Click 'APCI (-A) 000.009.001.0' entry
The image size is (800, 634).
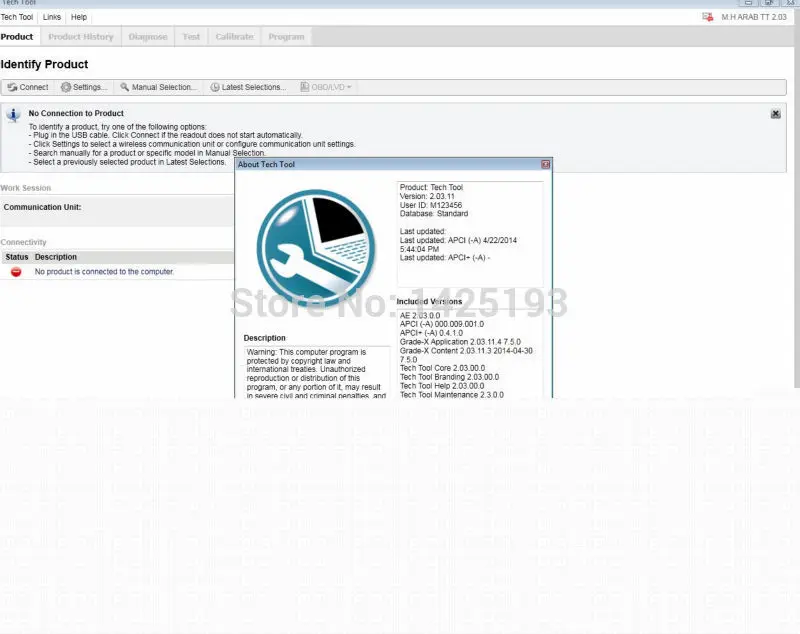coord(442,324)
